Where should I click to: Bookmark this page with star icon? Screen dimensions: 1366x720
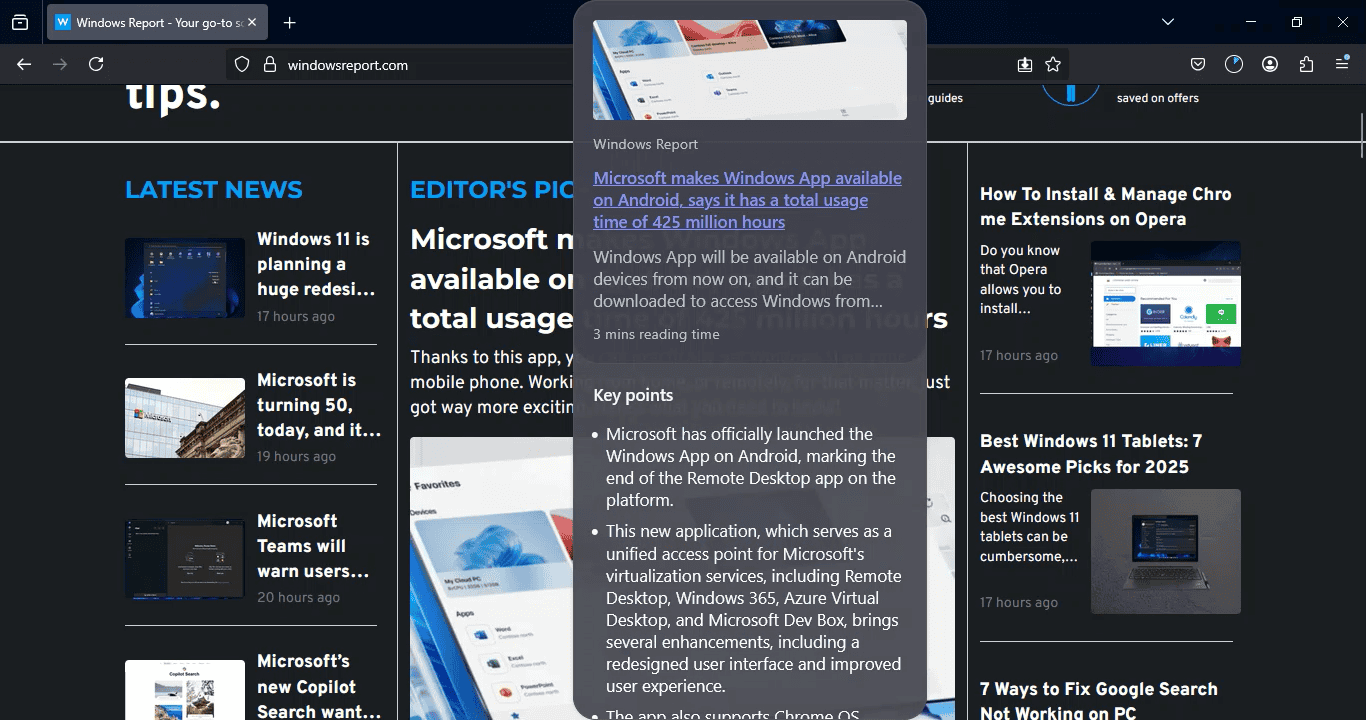tap(1053, 64)
